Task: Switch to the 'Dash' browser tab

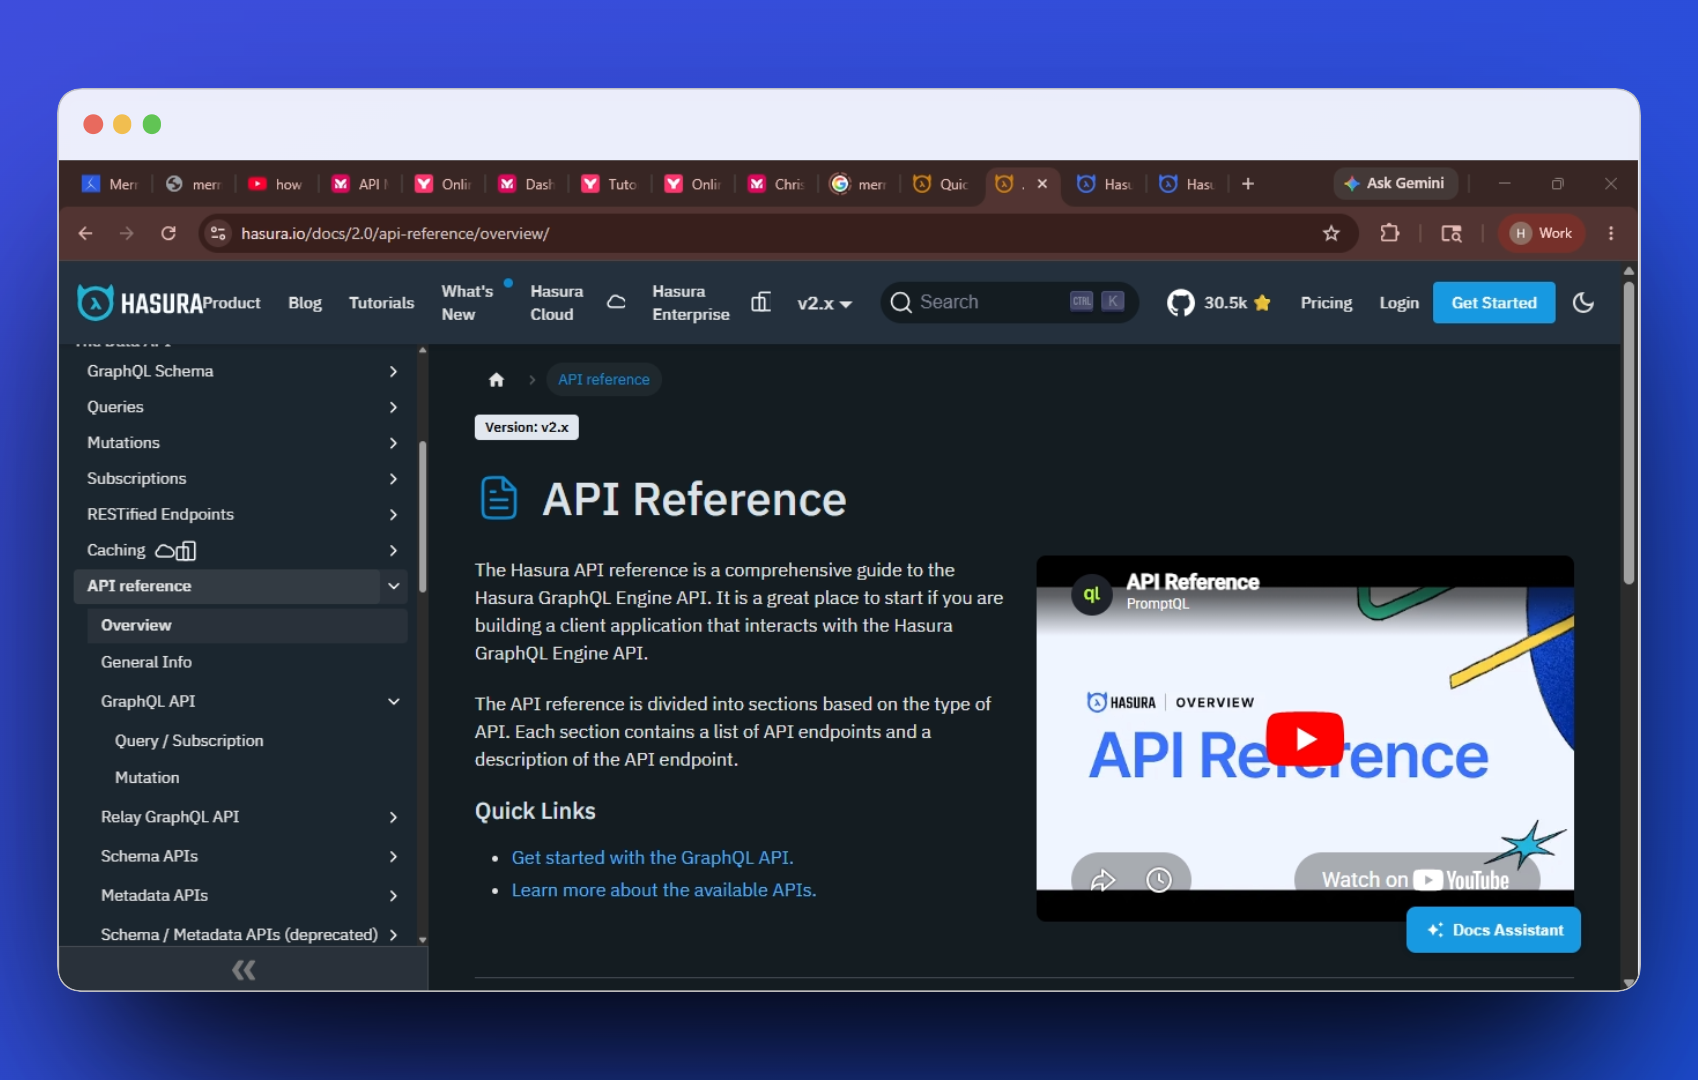Action: click(526, 184)
